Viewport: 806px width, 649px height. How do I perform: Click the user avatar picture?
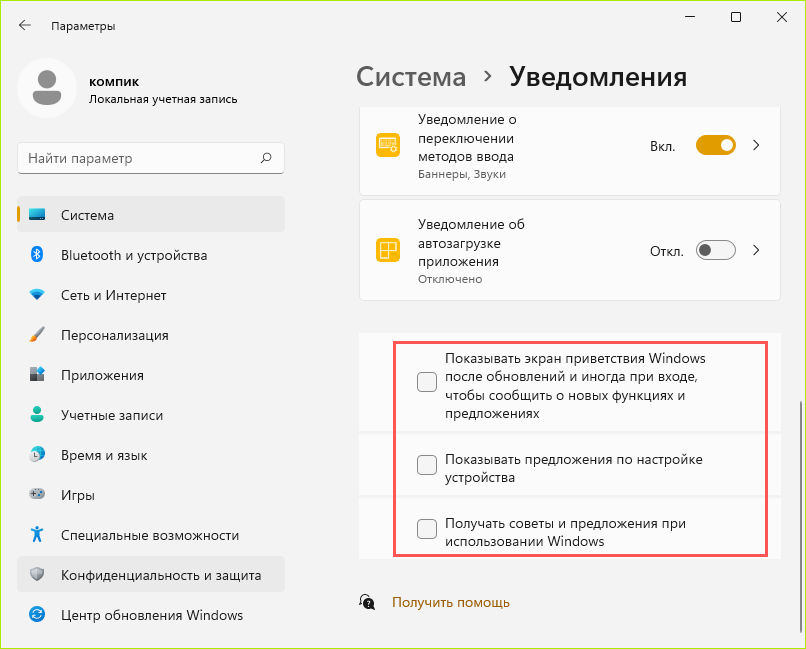click(x=47, y=88)
